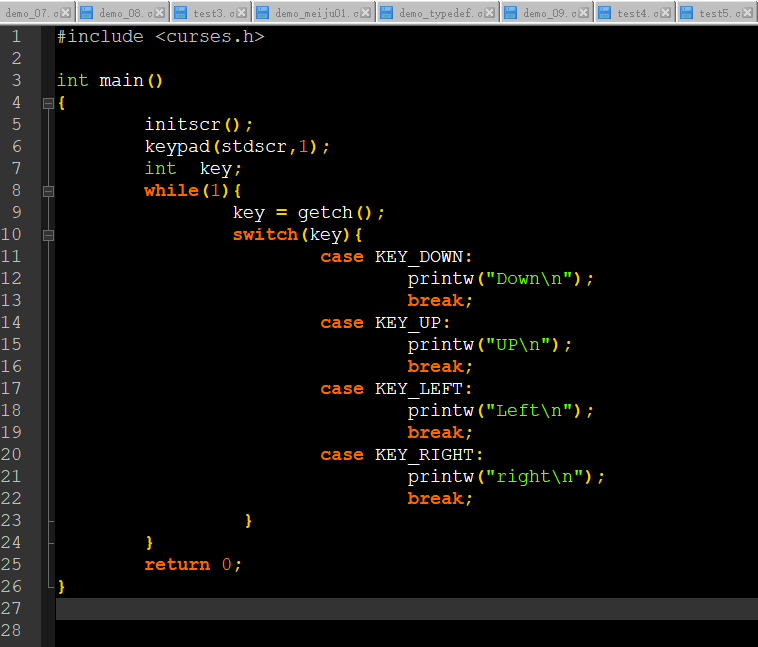The width and height of the screenshot is (758, 647).
Task: Click the "switch" keyword on line 10
Action: point(265,235)
